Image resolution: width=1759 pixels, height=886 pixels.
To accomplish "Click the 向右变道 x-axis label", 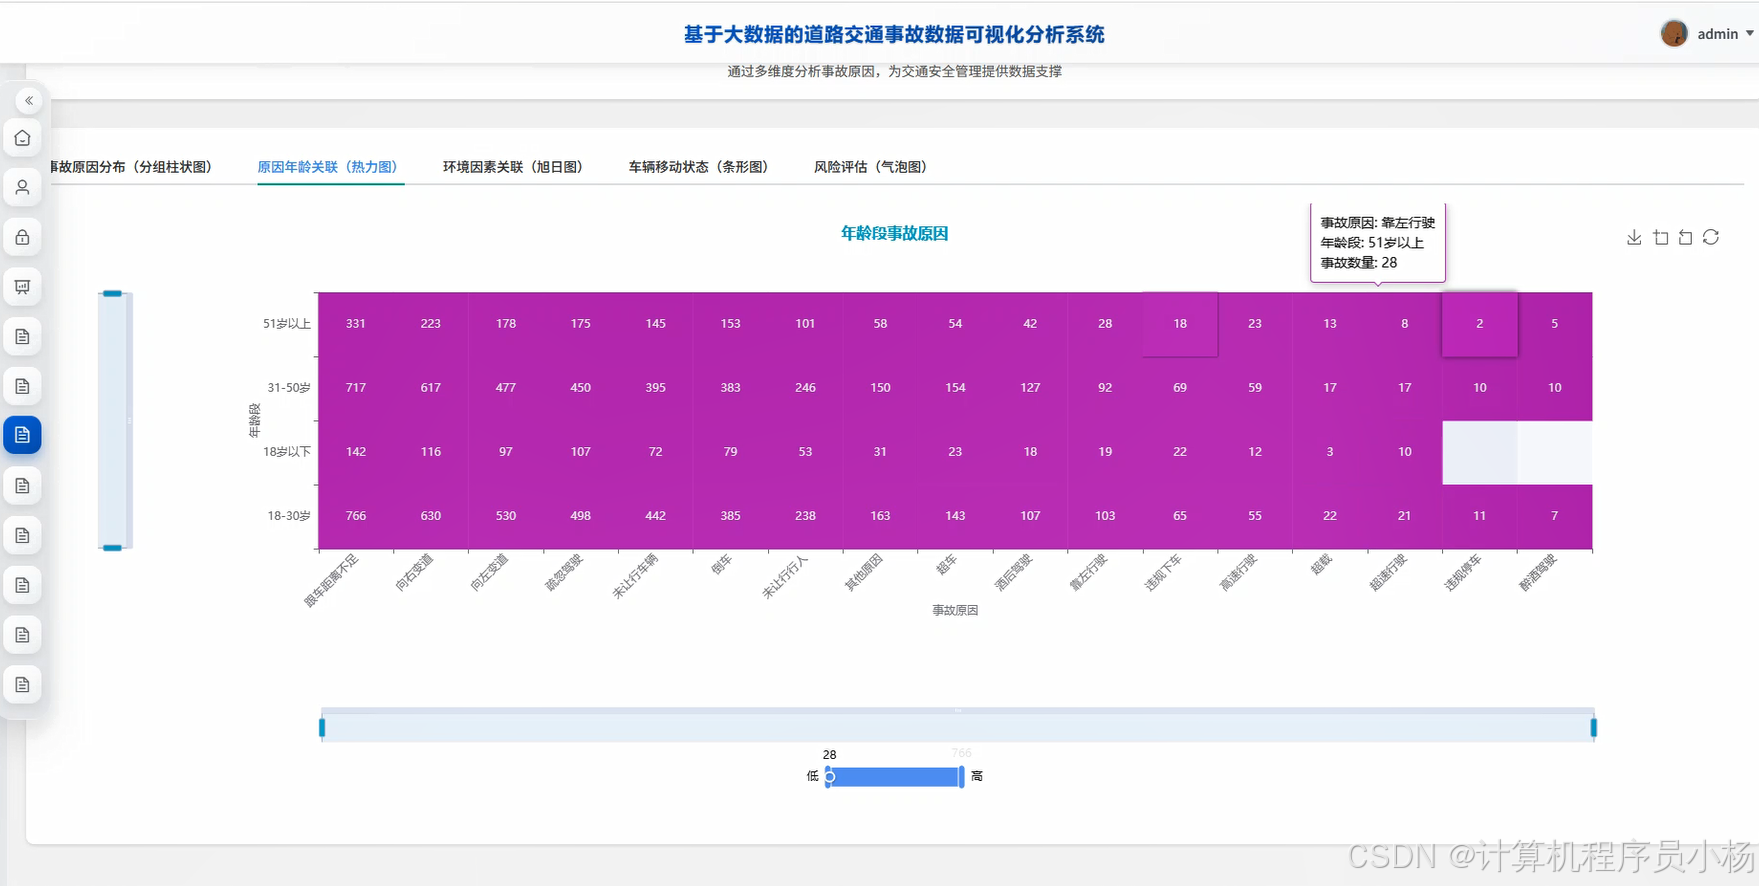I will point(414,572).
